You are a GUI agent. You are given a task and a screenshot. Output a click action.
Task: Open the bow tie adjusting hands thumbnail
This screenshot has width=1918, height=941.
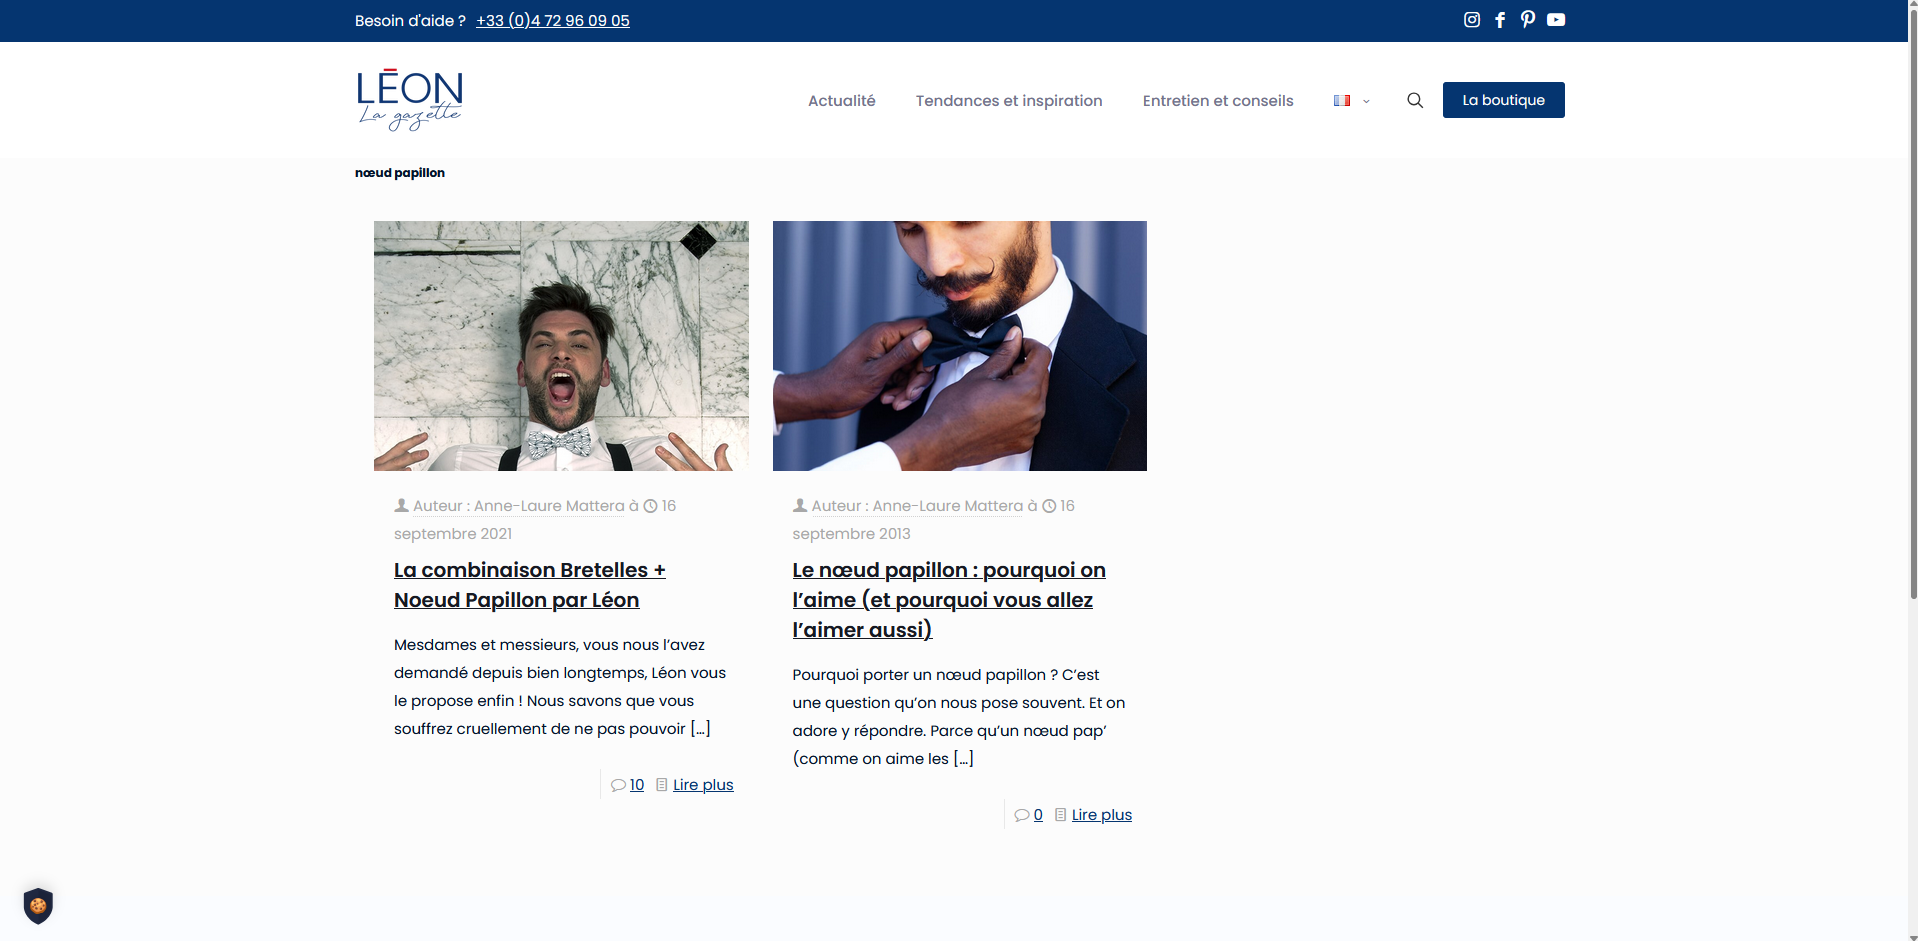point(960,346)
